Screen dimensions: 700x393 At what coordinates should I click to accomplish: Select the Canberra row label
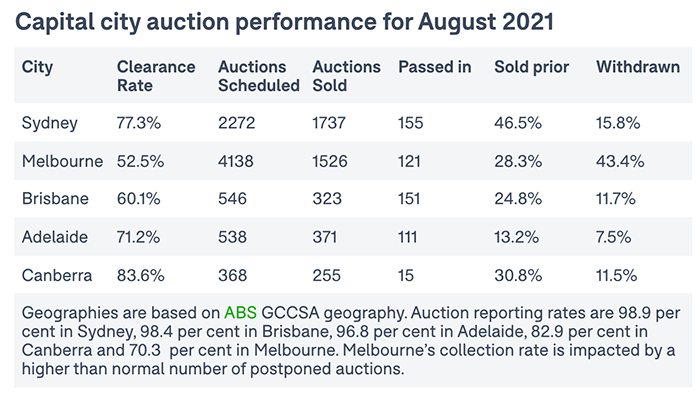click(x=57, y=275)
